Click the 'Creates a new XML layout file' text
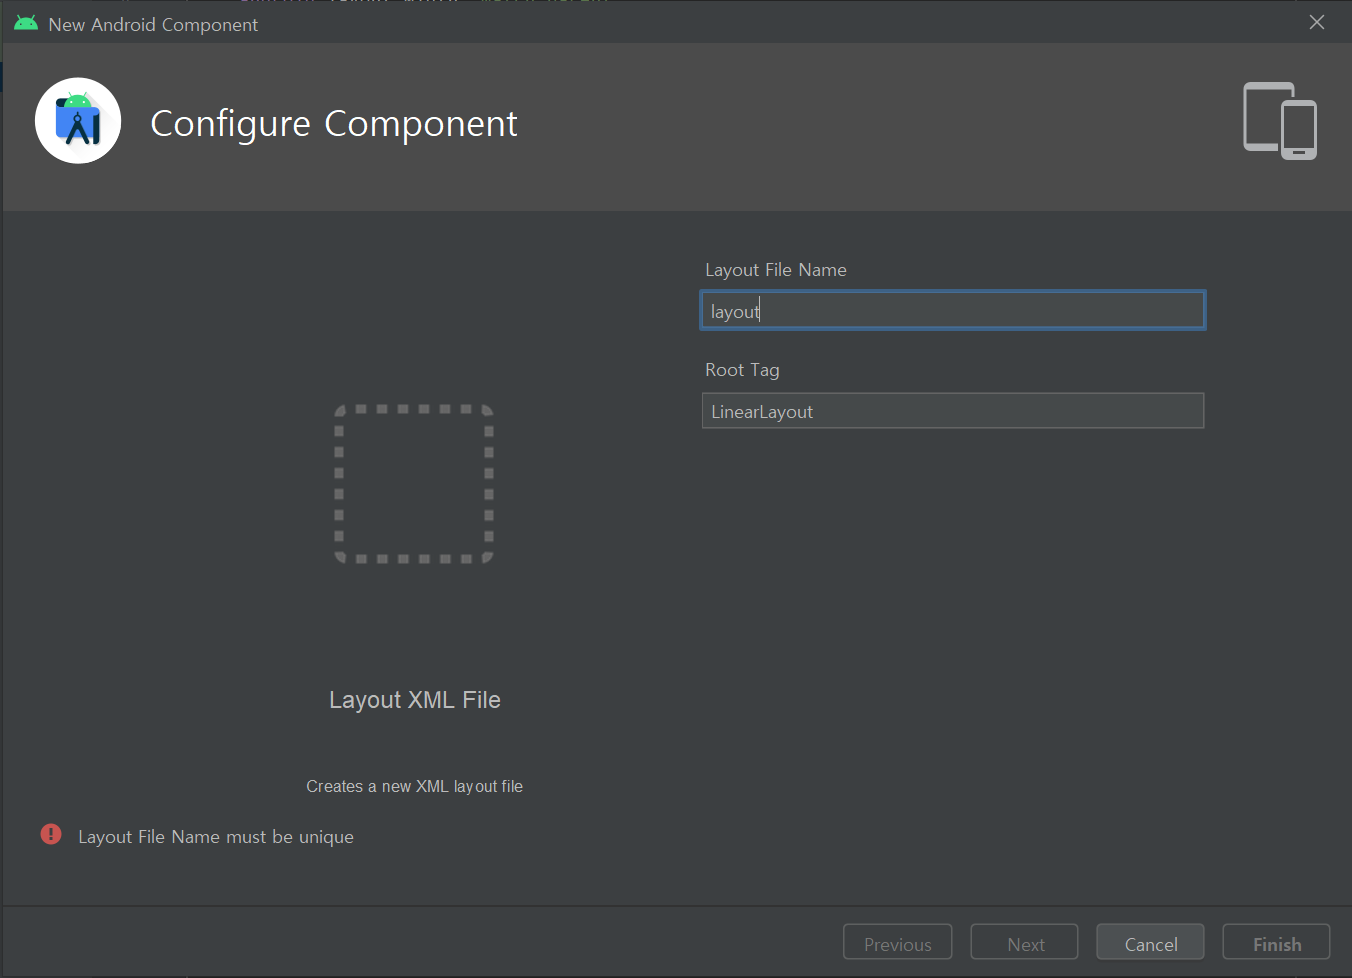Image resolution: width=1352 pixels, height=978 pixels. (x=414, y=787)
